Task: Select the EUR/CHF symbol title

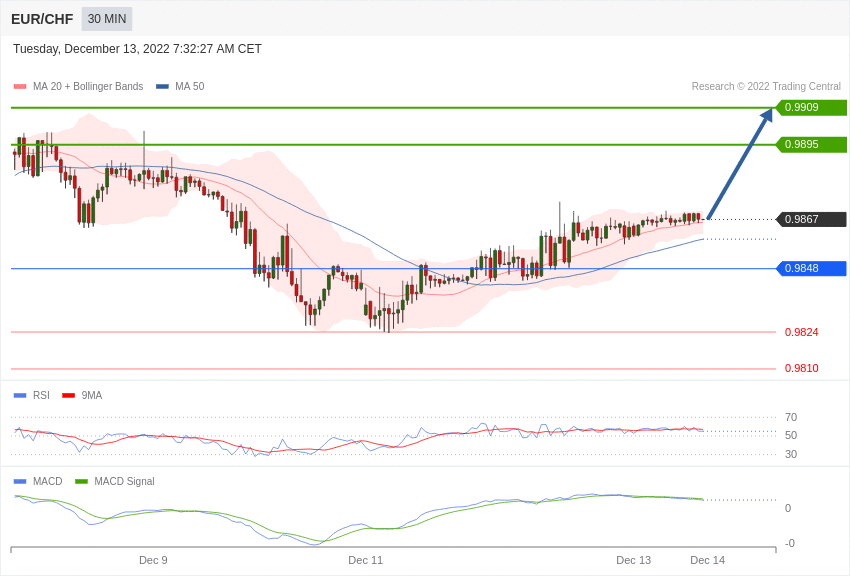Action: tap(42, 19)
